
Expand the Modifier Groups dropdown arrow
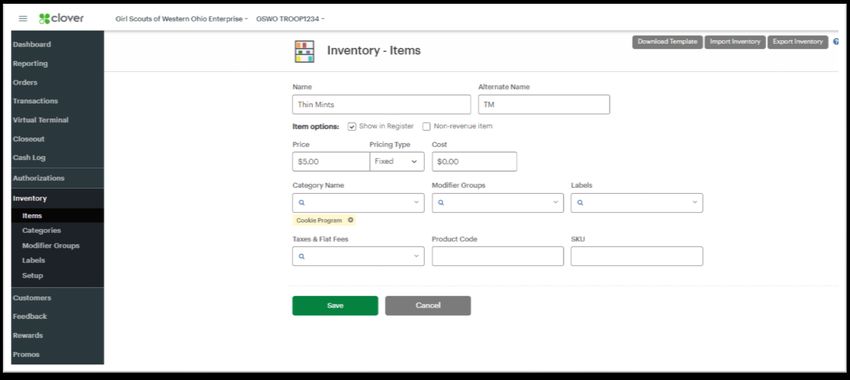(555, 203)
